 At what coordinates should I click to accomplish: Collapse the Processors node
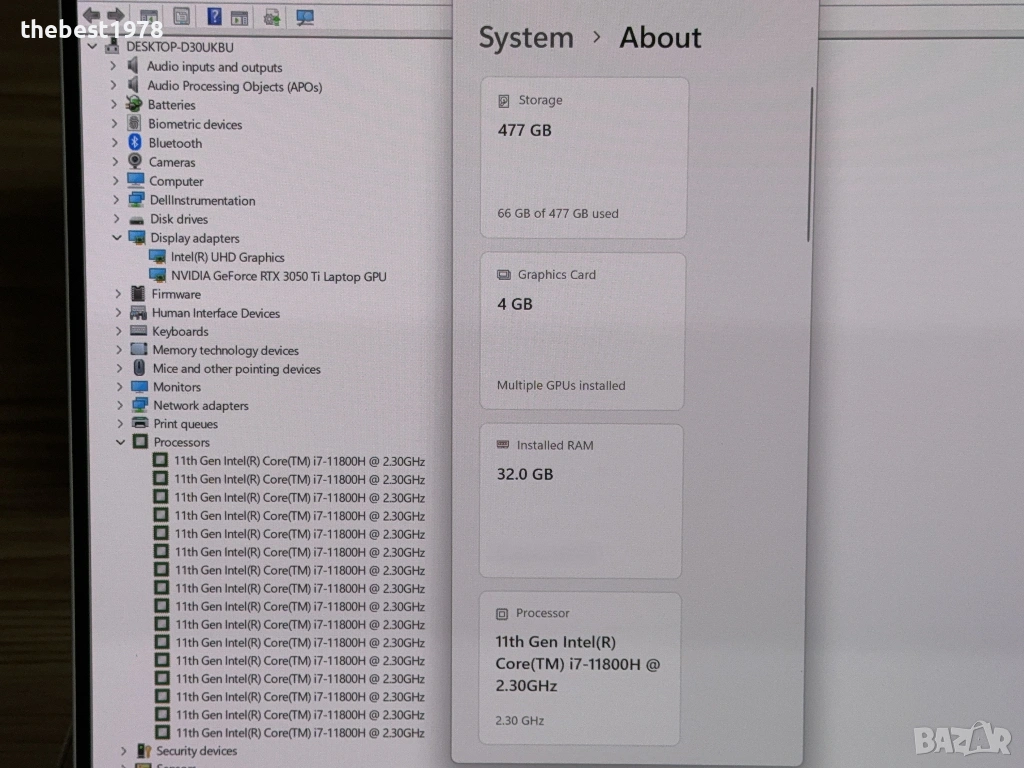[121, 442]
